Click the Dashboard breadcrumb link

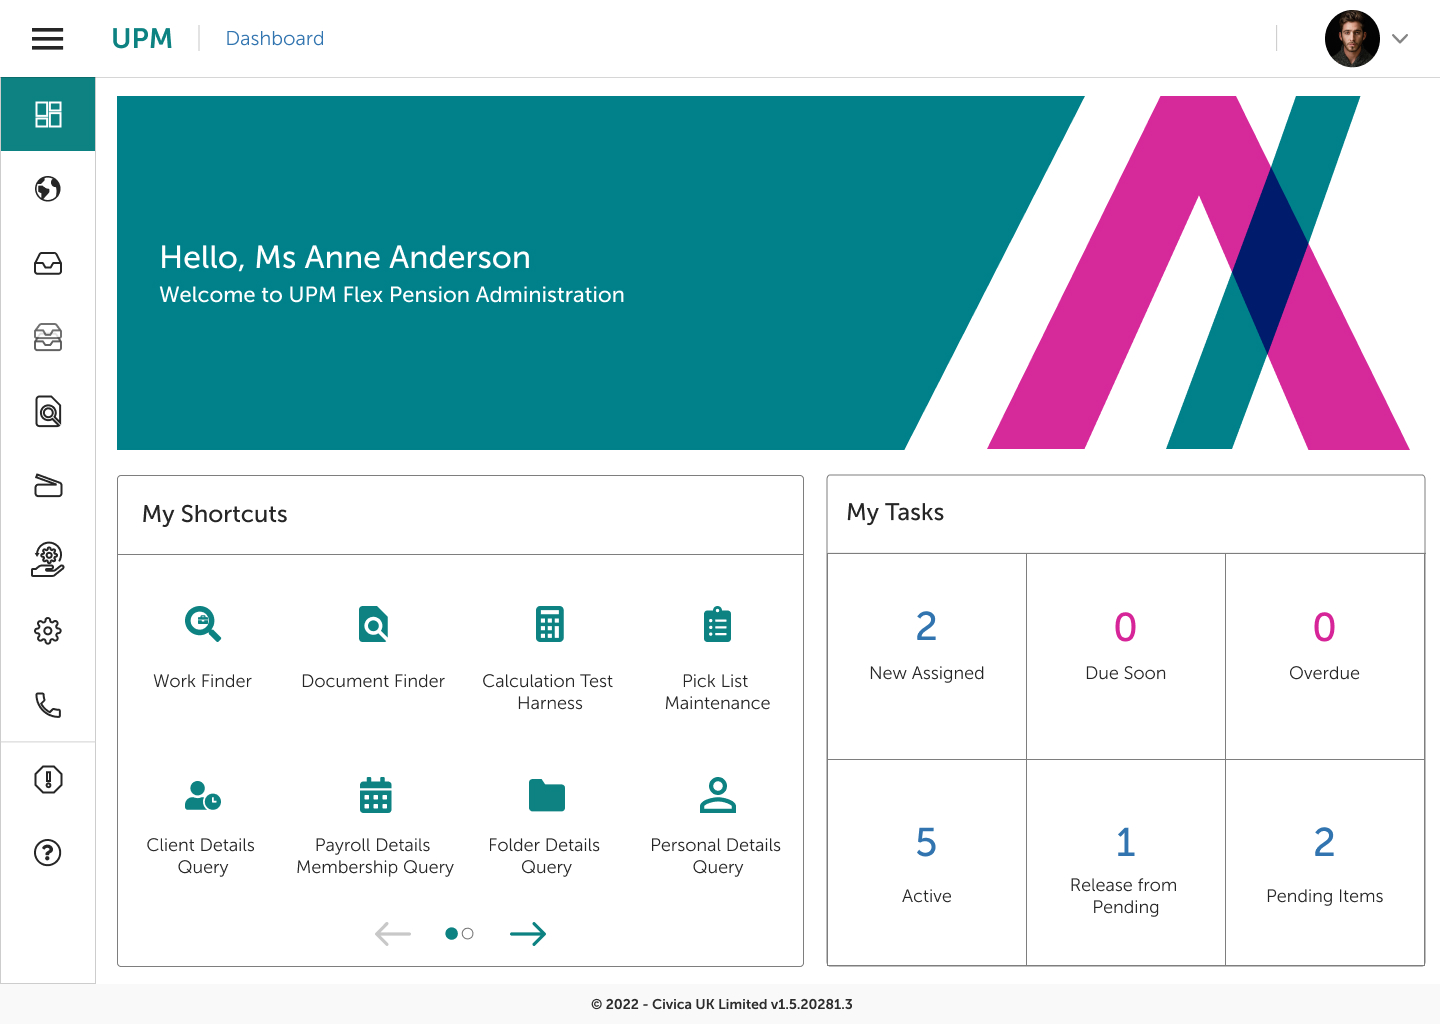pos(275,39)
